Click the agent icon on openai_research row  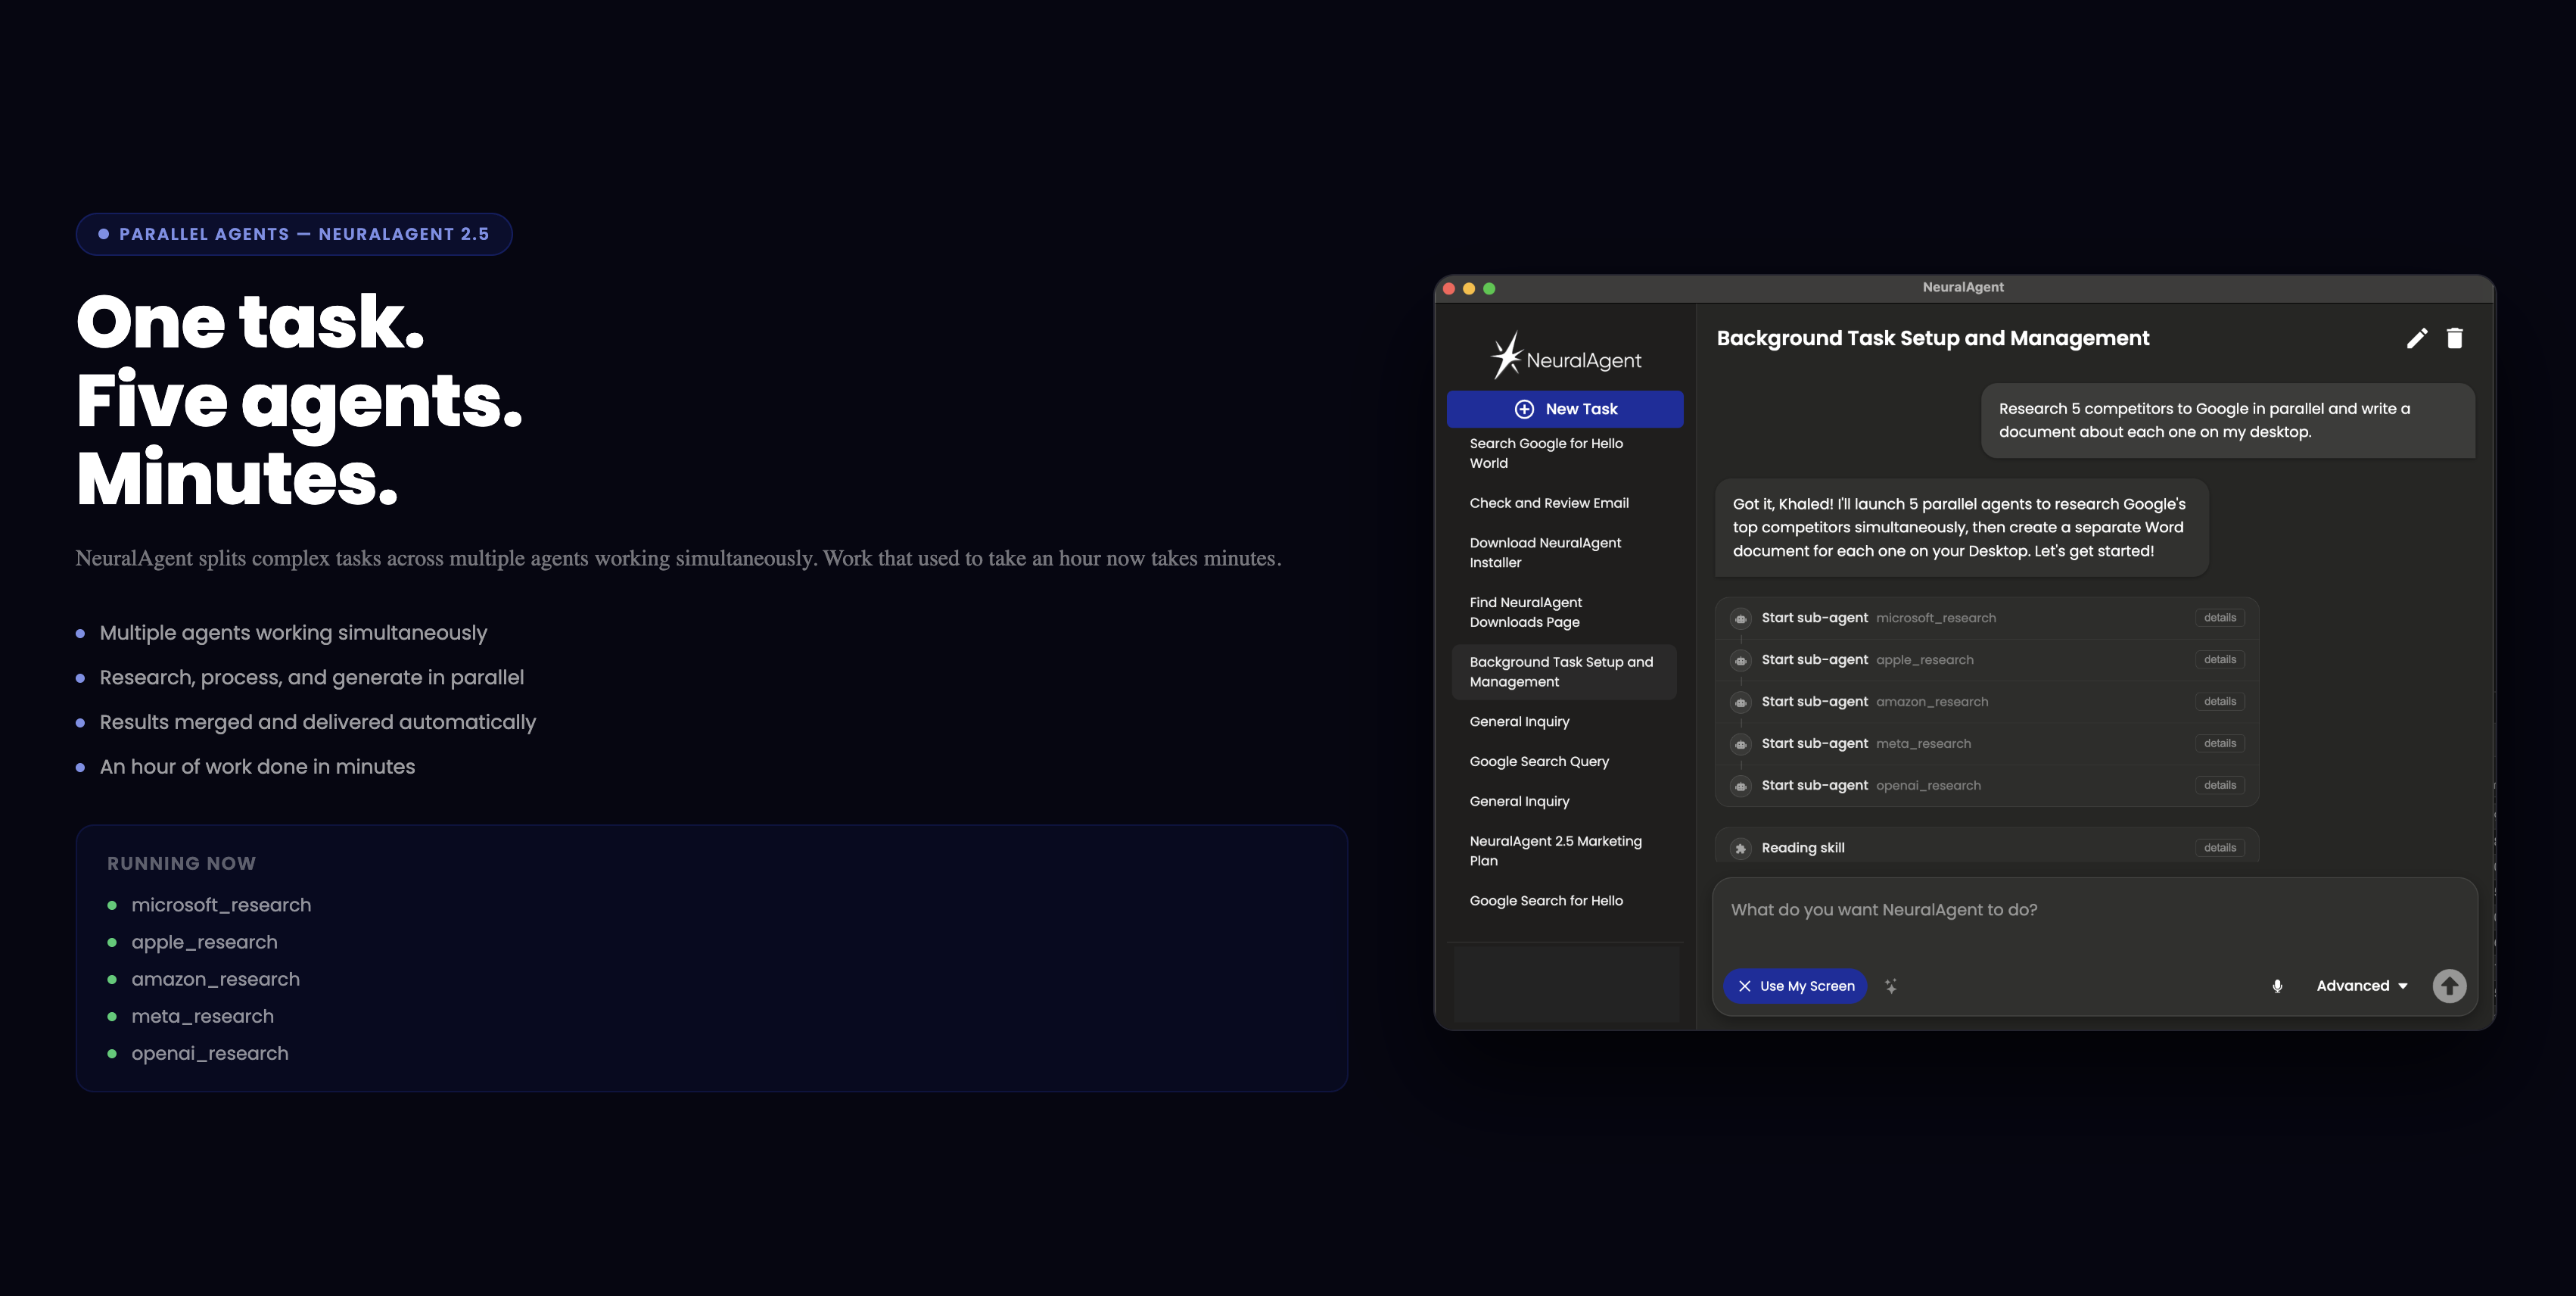click(x=1741, y=786)
